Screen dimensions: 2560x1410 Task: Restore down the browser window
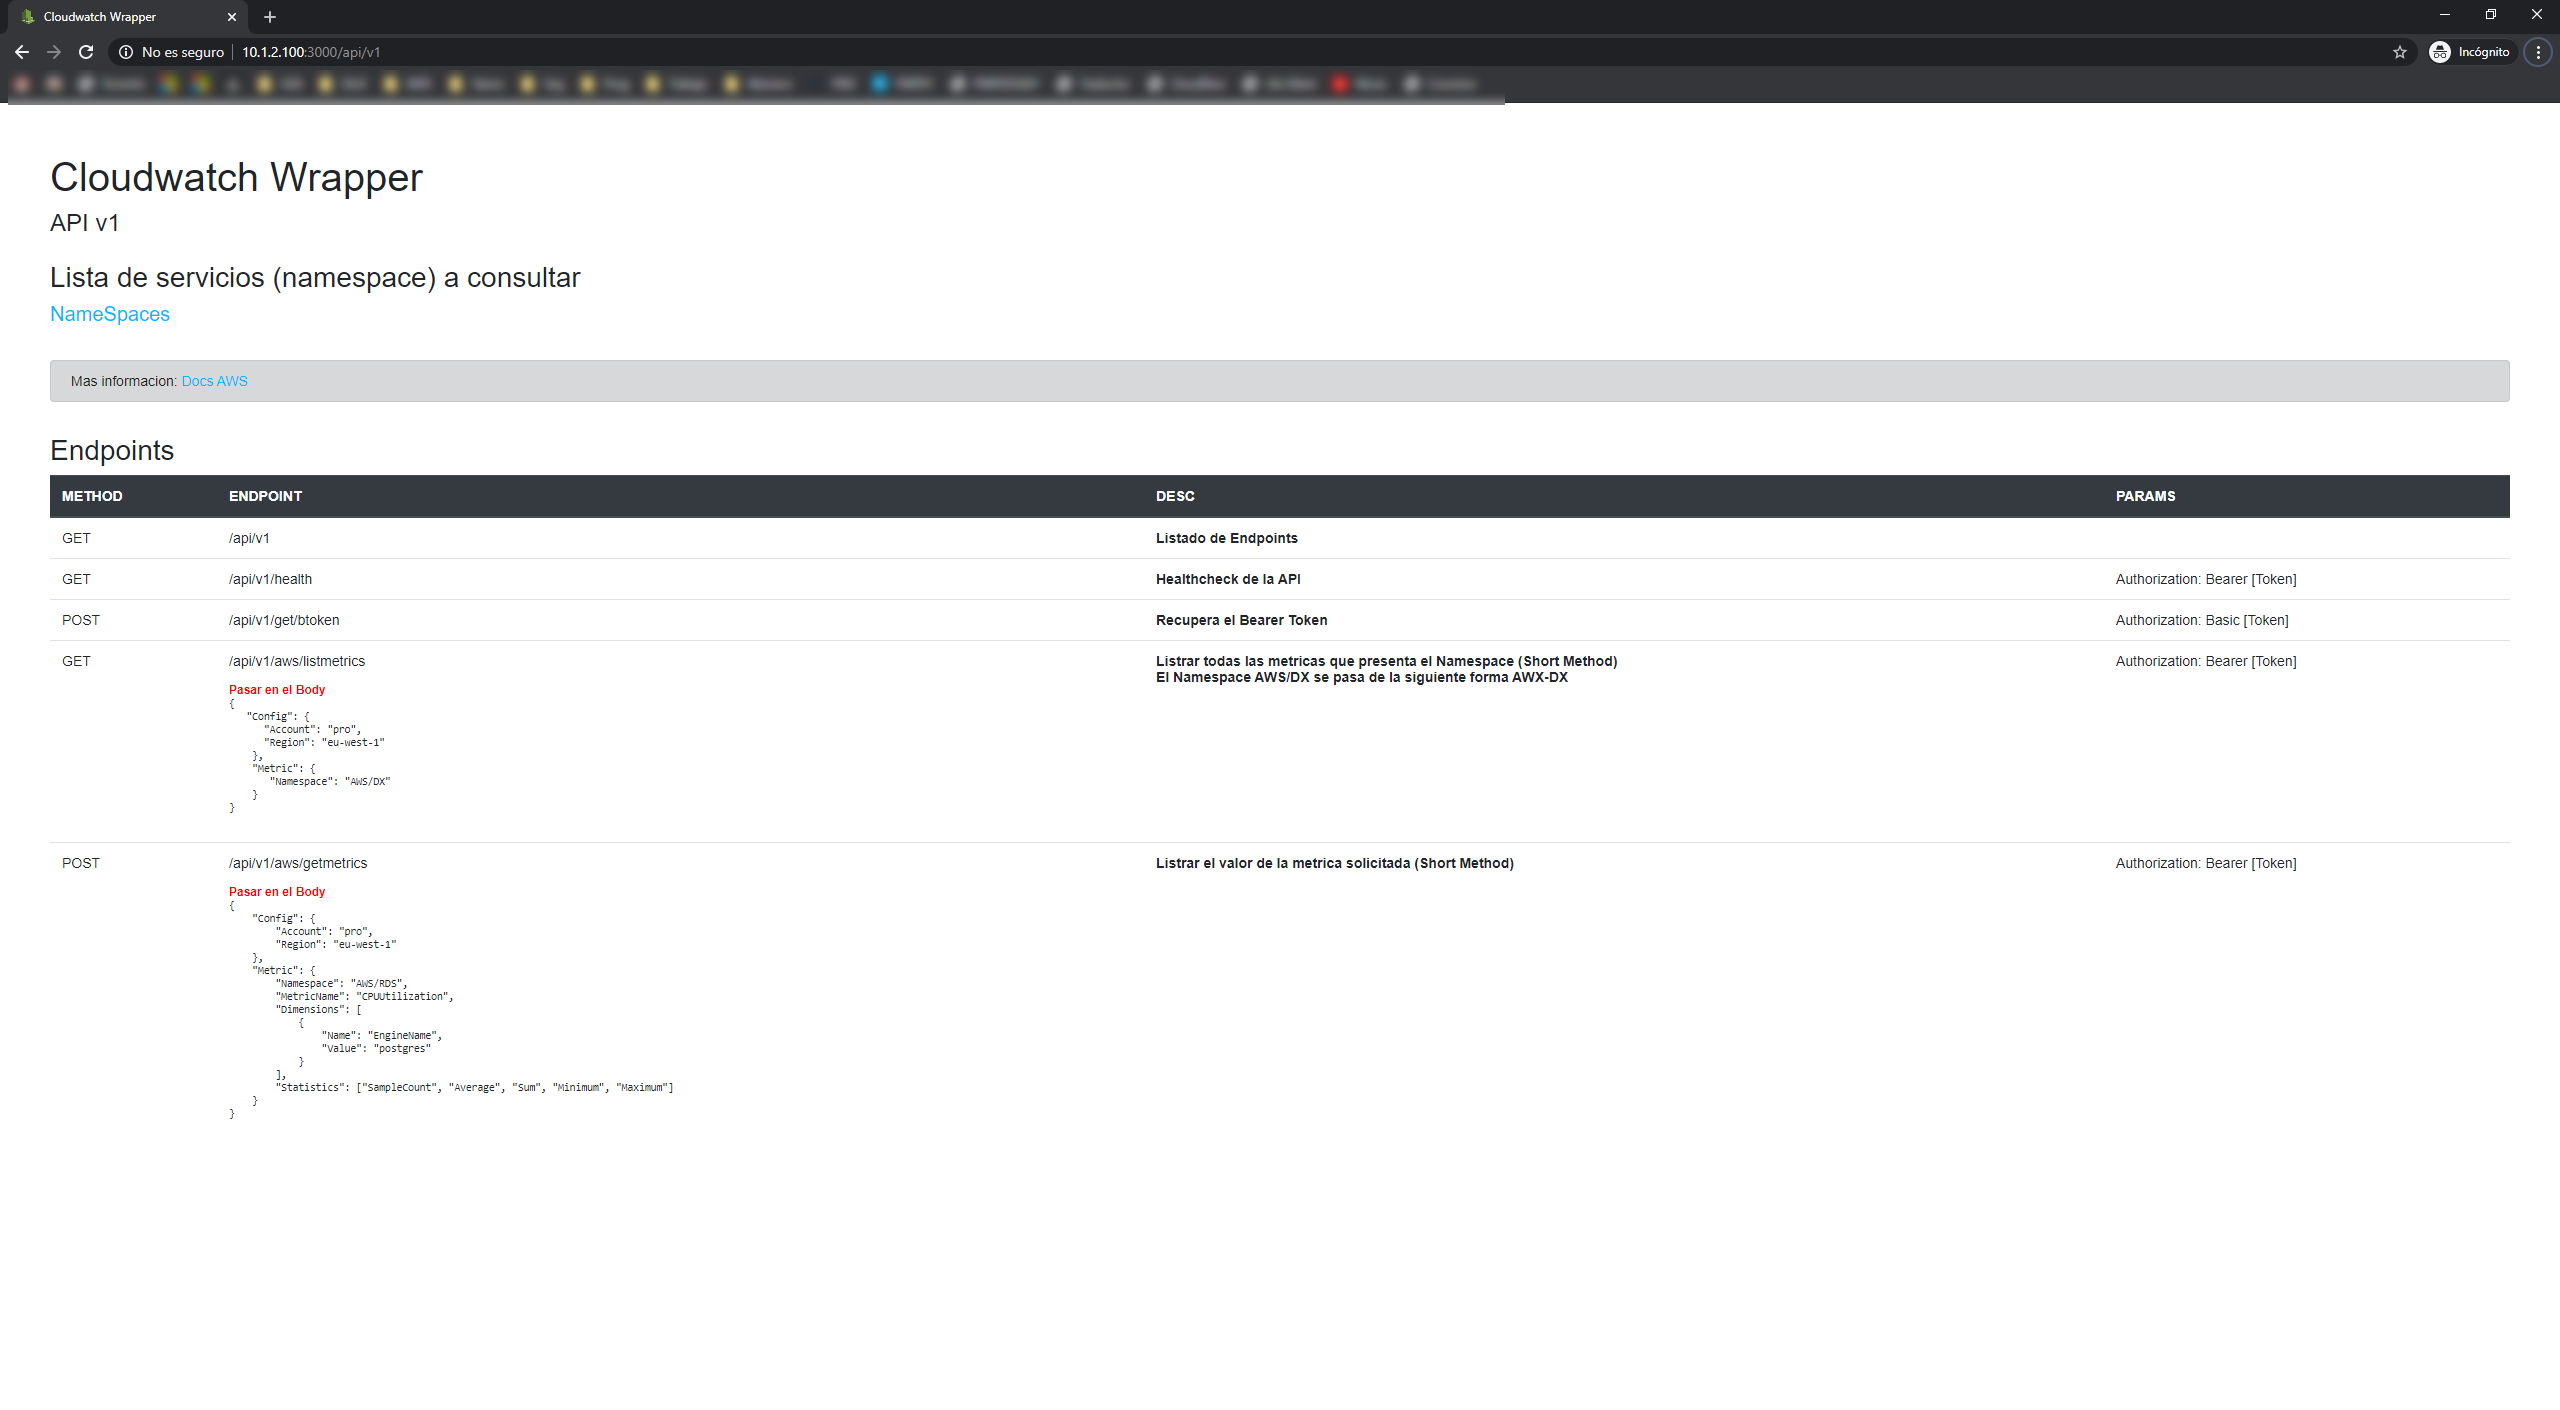click(2490, 15)
